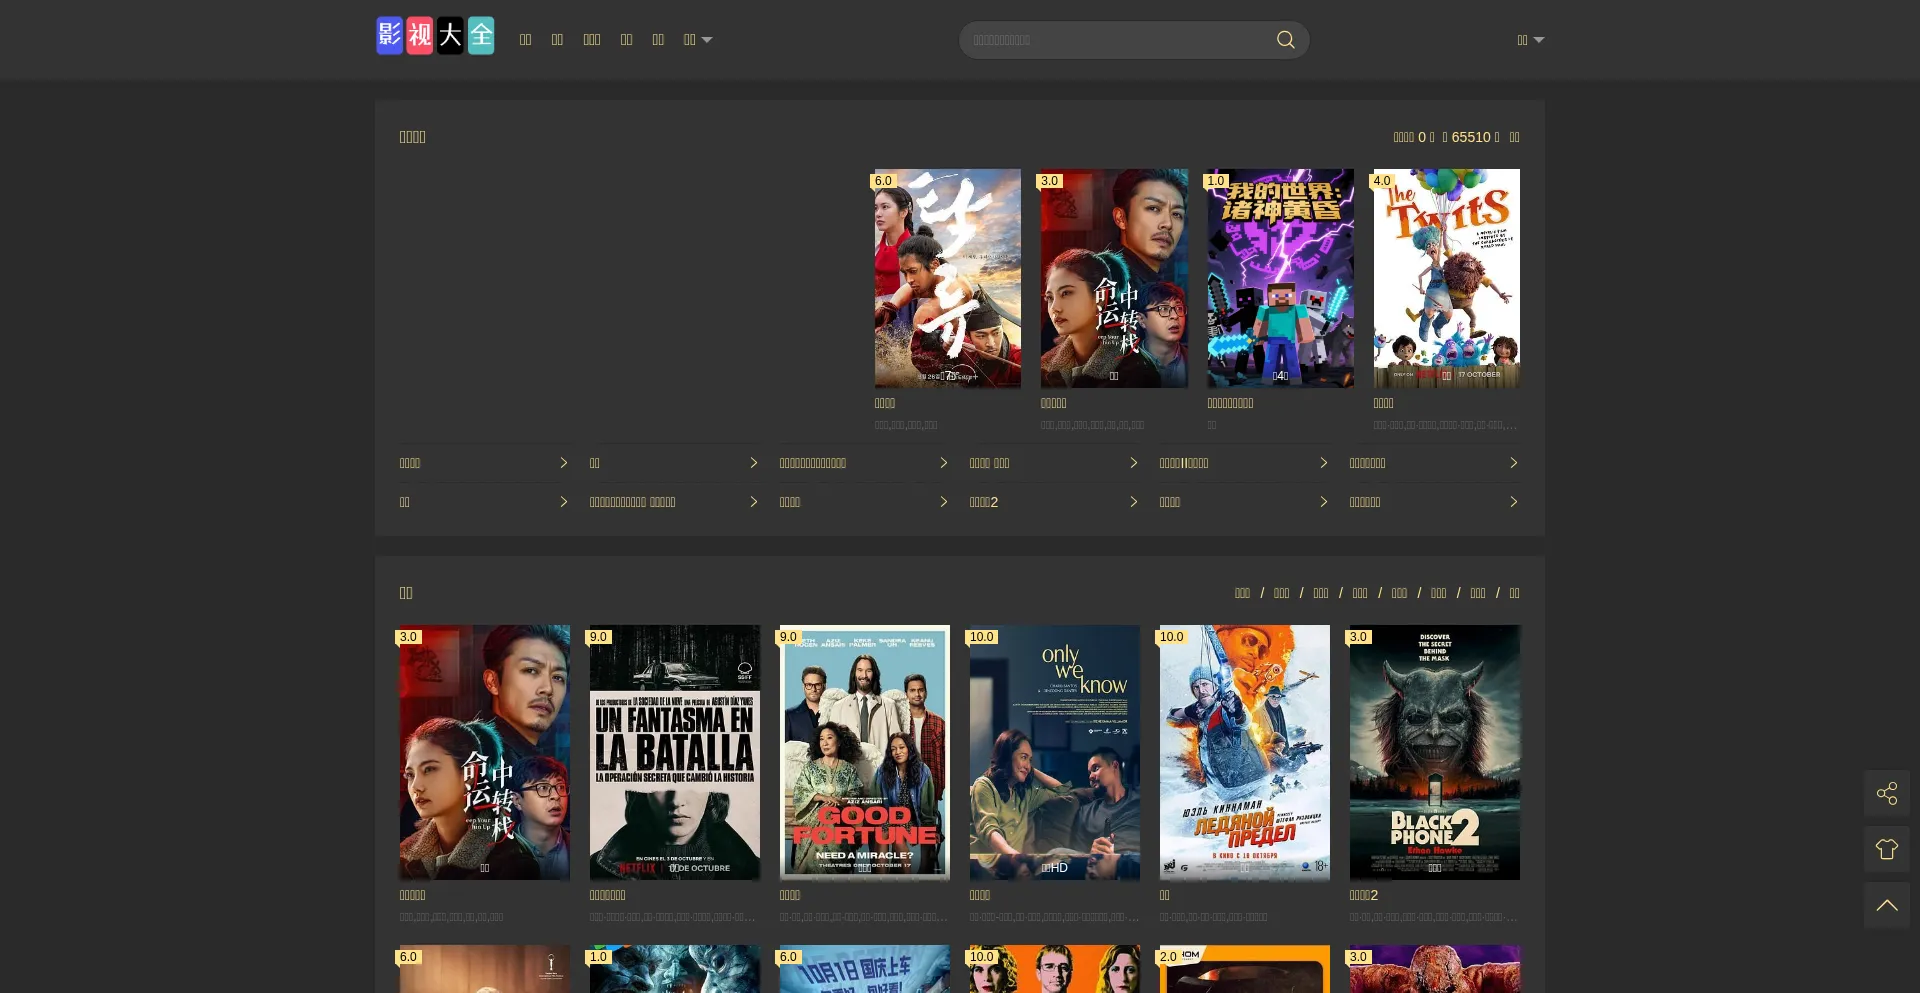Click the first navigation menu item after the logo
This screenshot has width=1920, height=993.
click(x=525, y=40)
